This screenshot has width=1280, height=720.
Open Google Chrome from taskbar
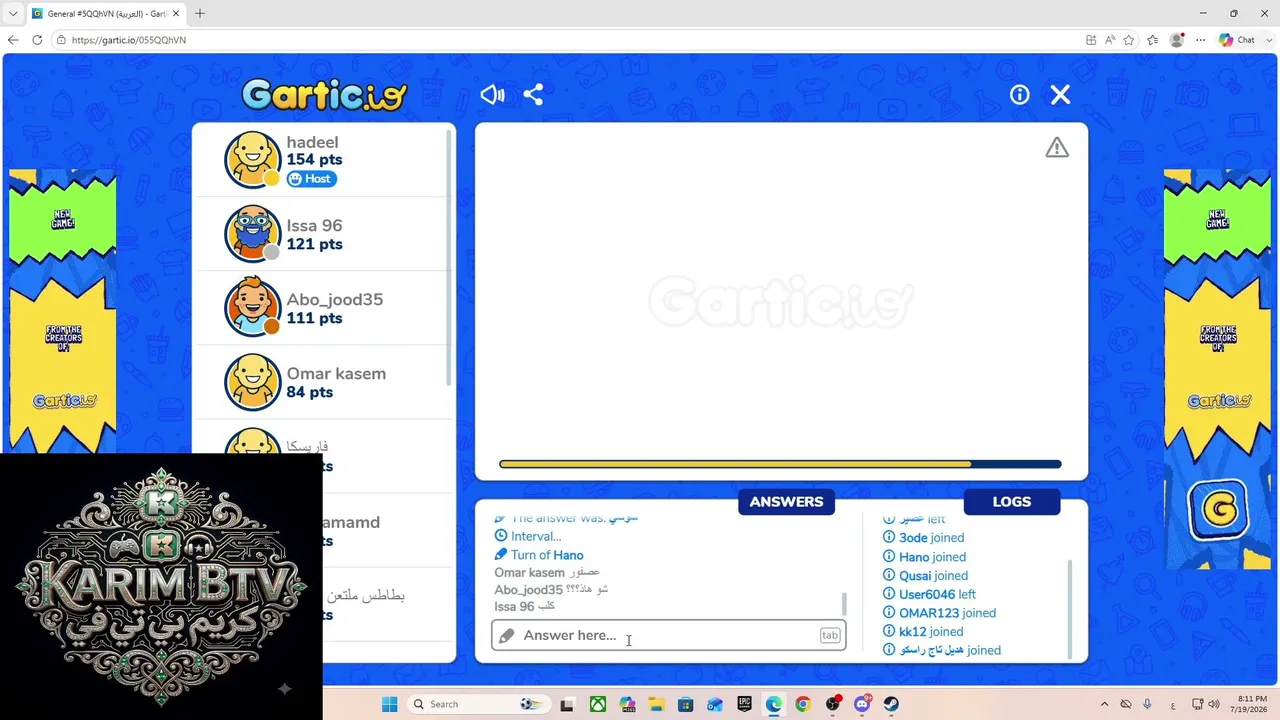coord(803,704)
